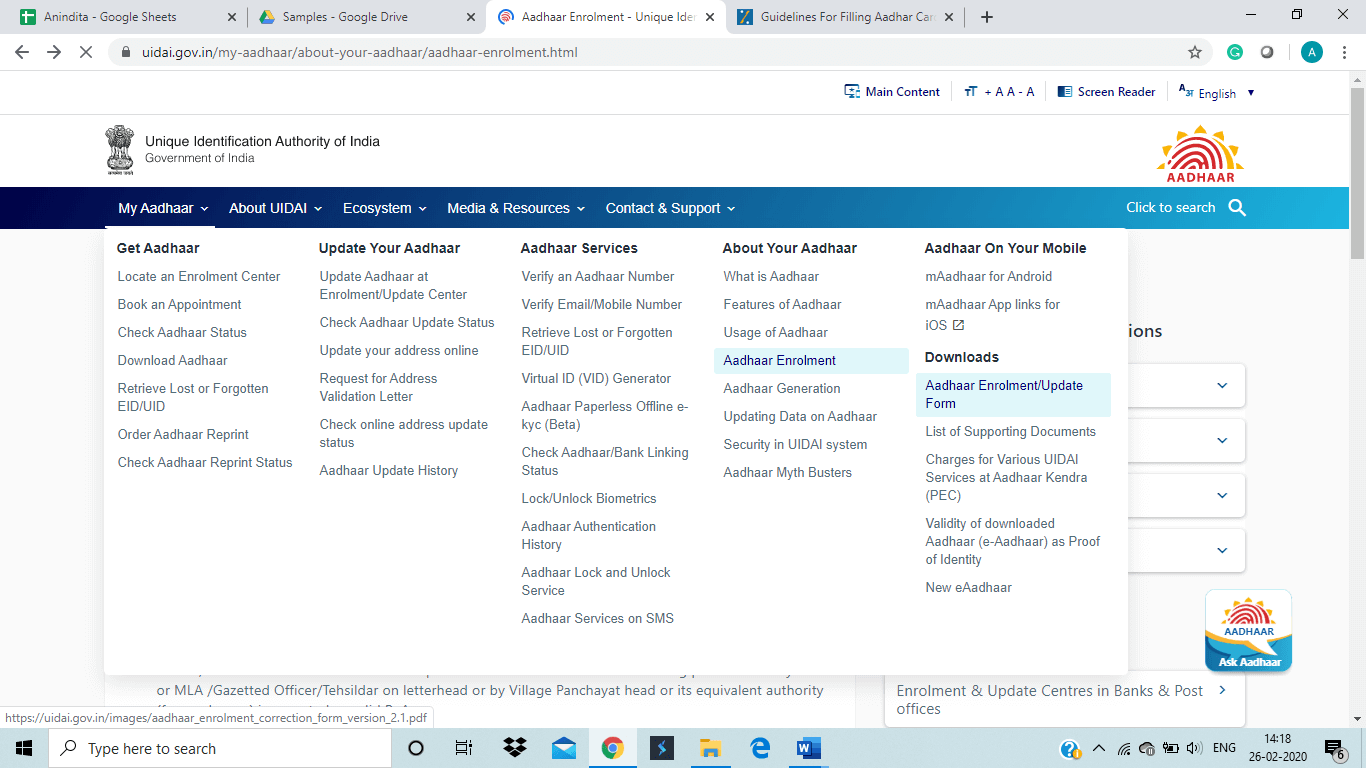Expand the English language dropdown
The image size is (1366, 768).
pyautogui.click(x=1216, y=93)
